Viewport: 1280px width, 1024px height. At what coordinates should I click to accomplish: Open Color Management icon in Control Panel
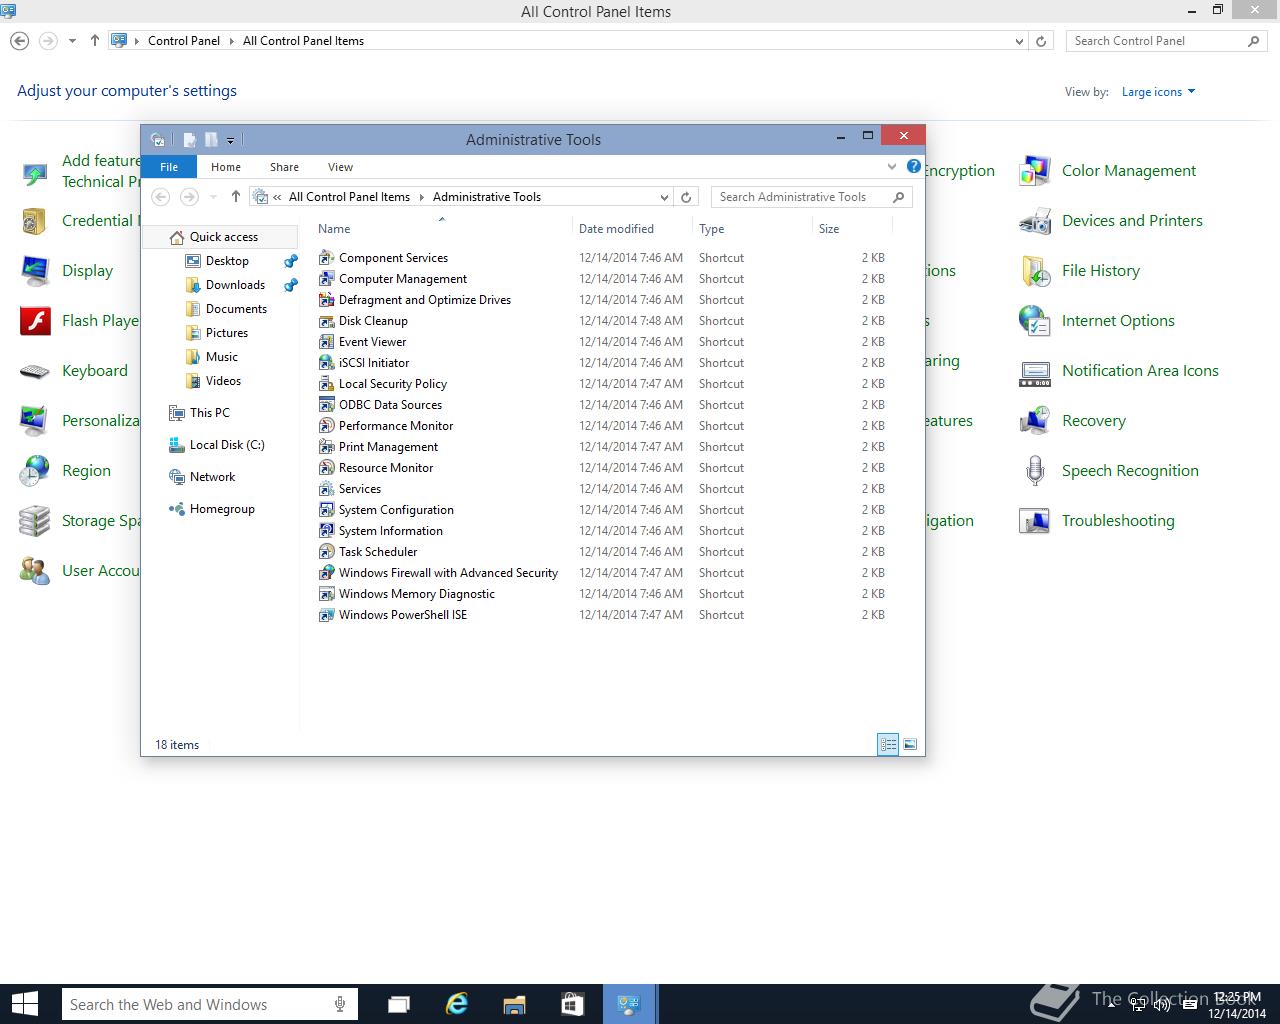pos(1035,171)
